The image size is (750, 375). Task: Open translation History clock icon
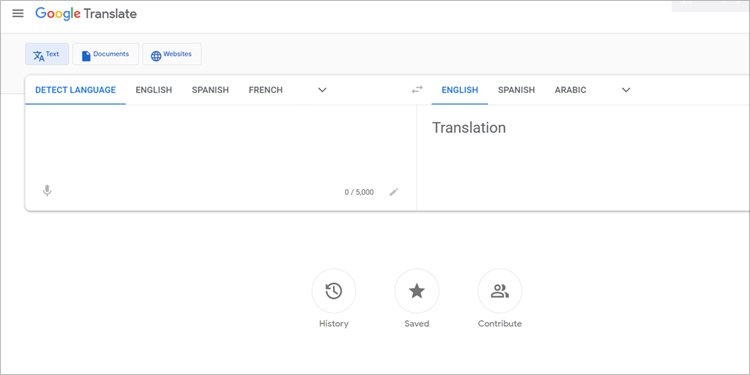tap(333, 291)
